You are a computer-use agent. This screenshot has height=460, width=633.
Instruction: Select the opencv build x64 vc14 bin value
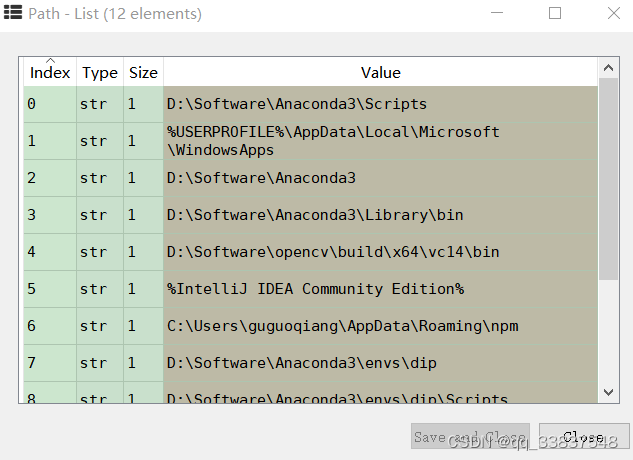tap(380, 252)
